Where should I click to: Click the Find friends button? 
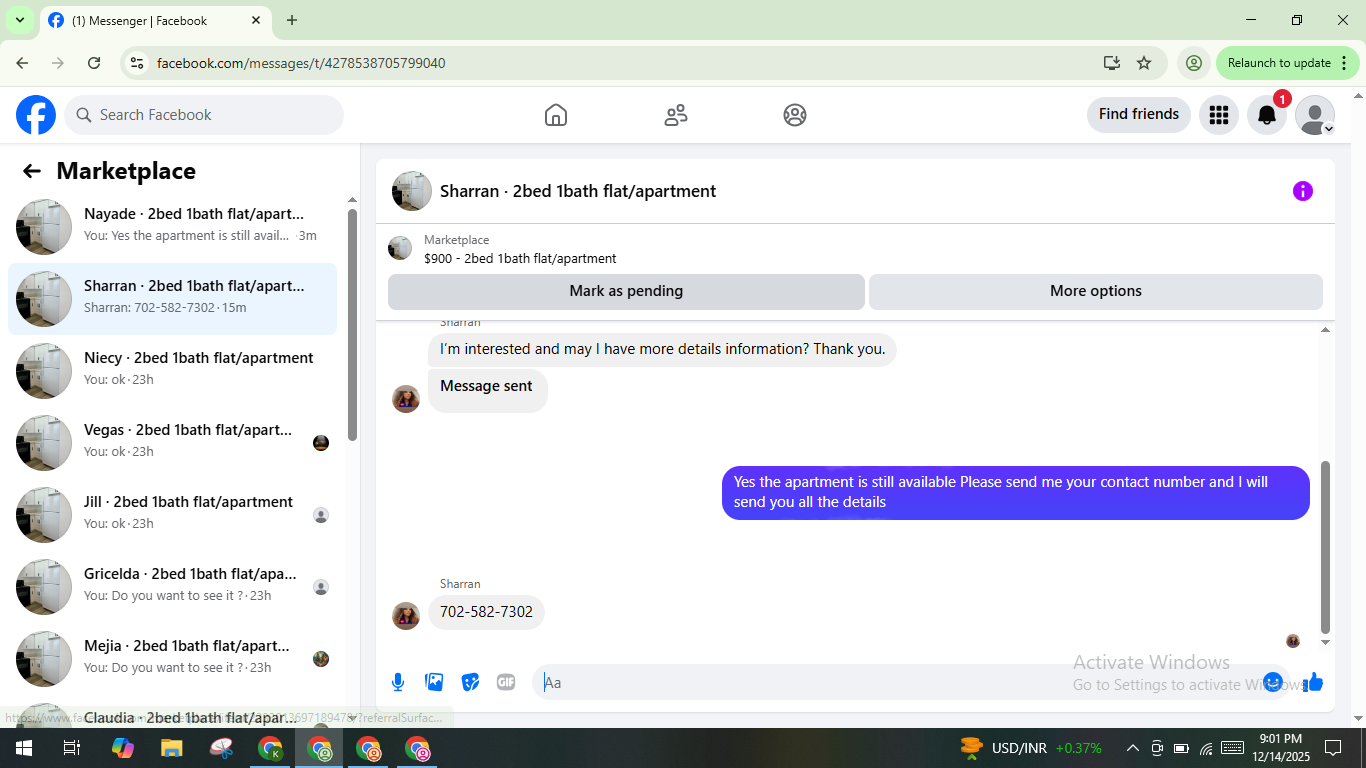(x=1139, y=114)
